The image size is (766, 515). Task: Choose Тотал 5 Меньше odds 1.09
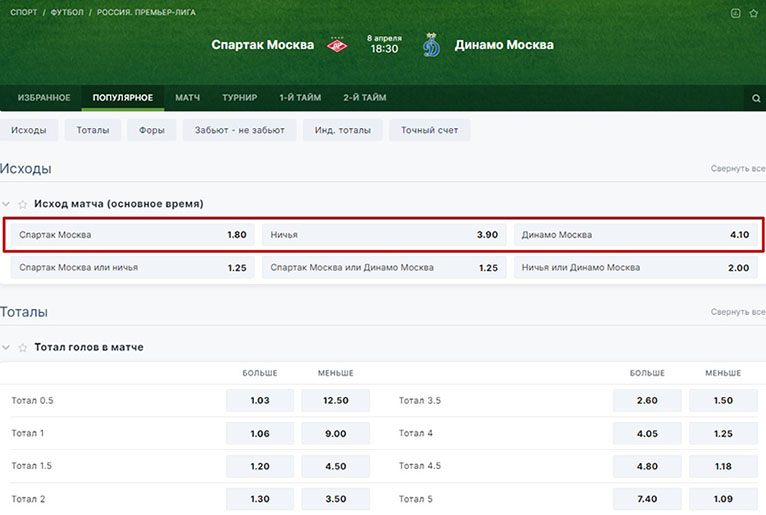723,499
